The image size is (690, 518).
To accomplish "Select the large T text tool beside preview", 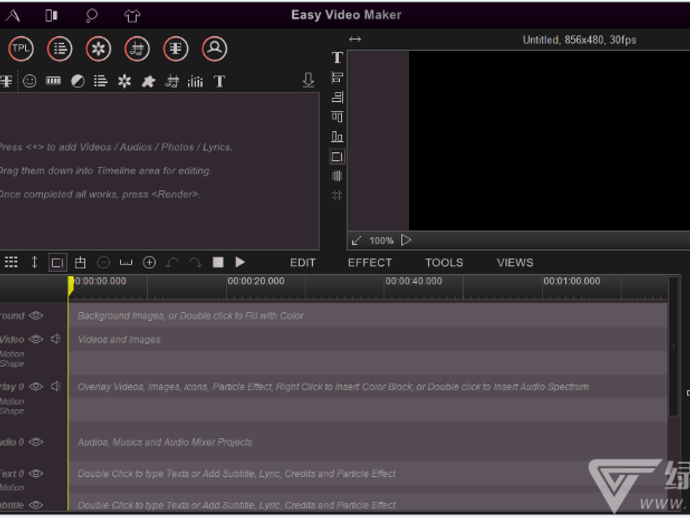I will pos(337,58).
